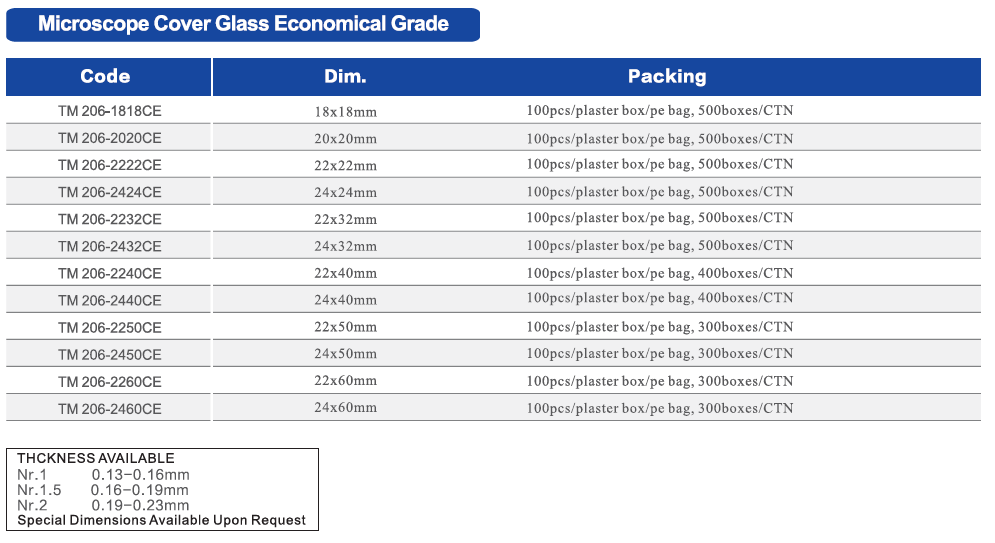Viewport: 995px width, 543px height.
Task: Select the Packing column header
Action: coord(666,77)
